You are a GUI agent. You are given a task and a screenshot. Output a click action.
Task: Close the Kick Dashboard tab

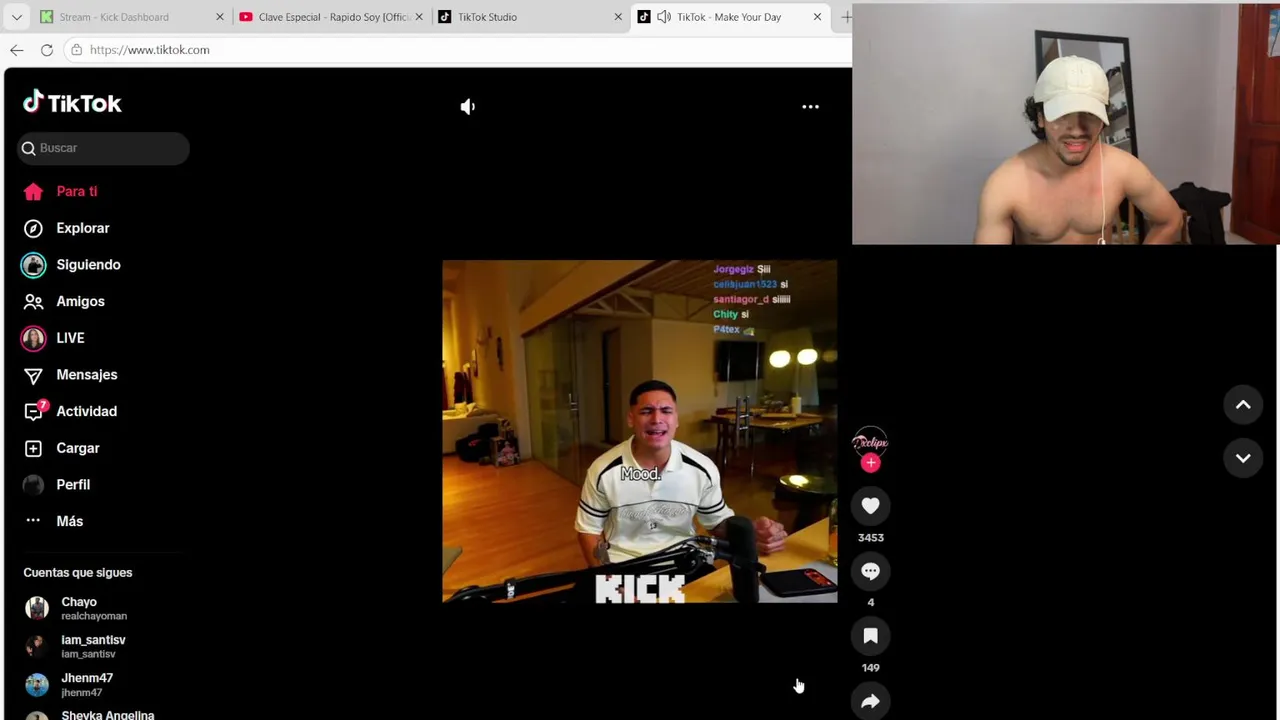[220, 17]
